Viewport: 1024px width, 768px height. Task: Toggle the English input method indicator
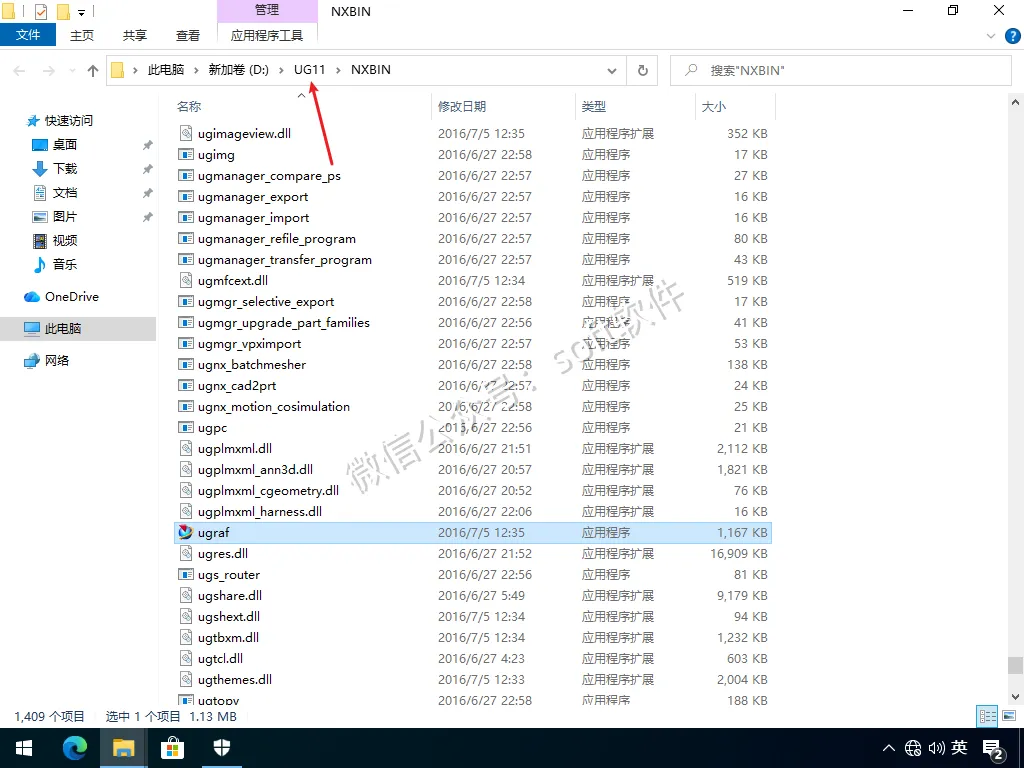click(959, 748)
